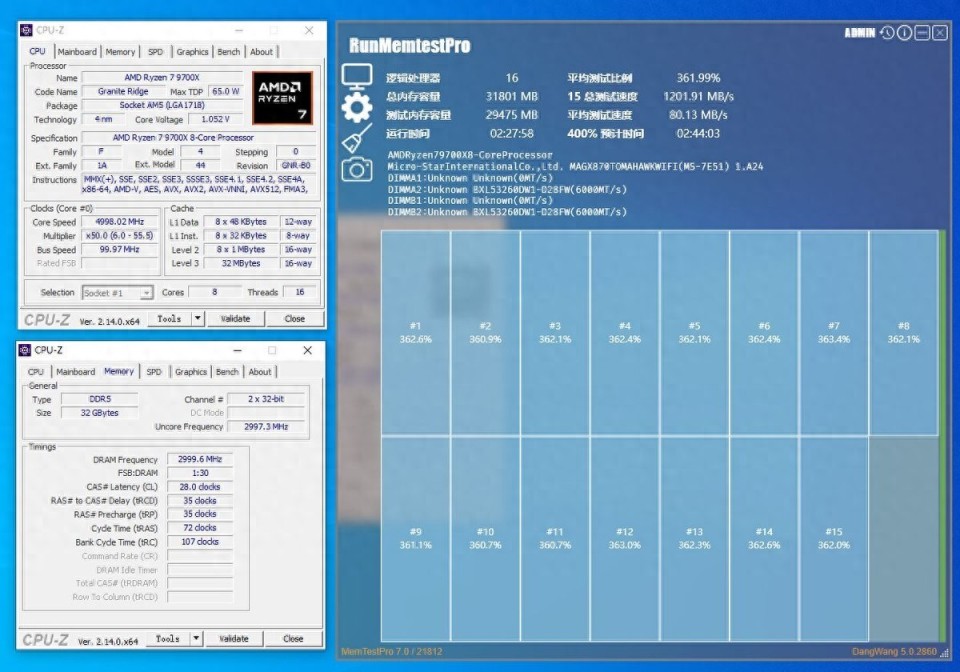The height and width of the screenshot is (672, 960).
Task: Open RunMemtestPro settings gear icon
Action: tap(357, 108)
